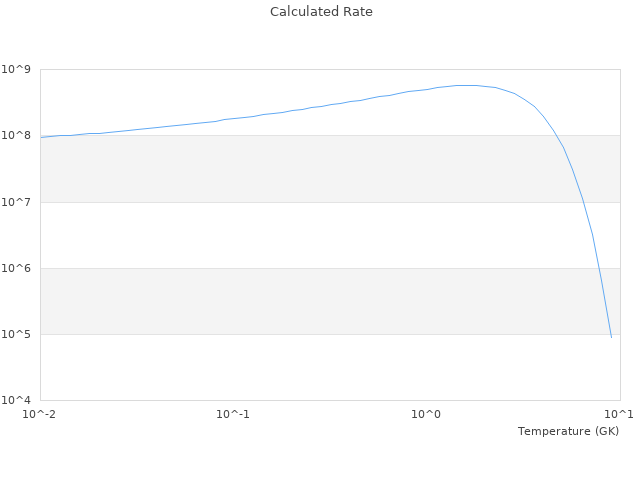Click the peak of the blue rate curve

(466, 85)
